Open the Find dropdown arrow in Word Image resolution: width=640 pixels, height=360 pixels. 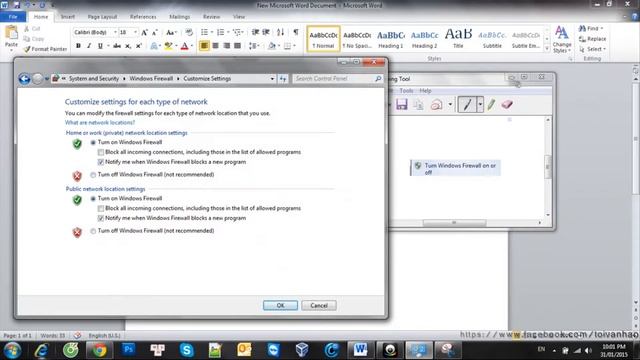click(602, 28)
